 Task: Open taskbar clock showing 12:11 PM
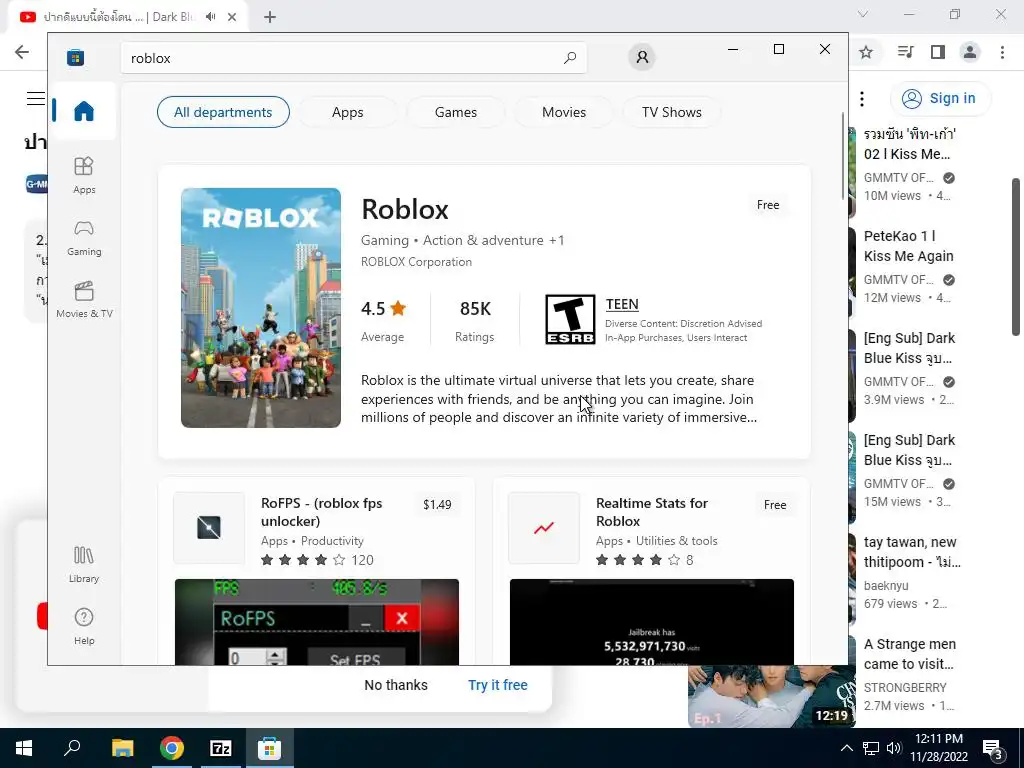click(939, 748)
